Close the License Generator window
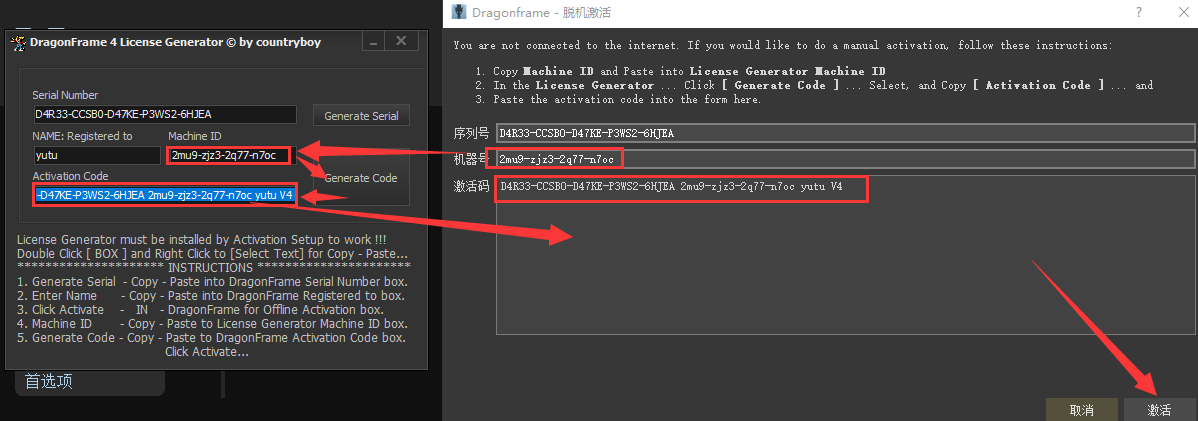 point(401,41)
